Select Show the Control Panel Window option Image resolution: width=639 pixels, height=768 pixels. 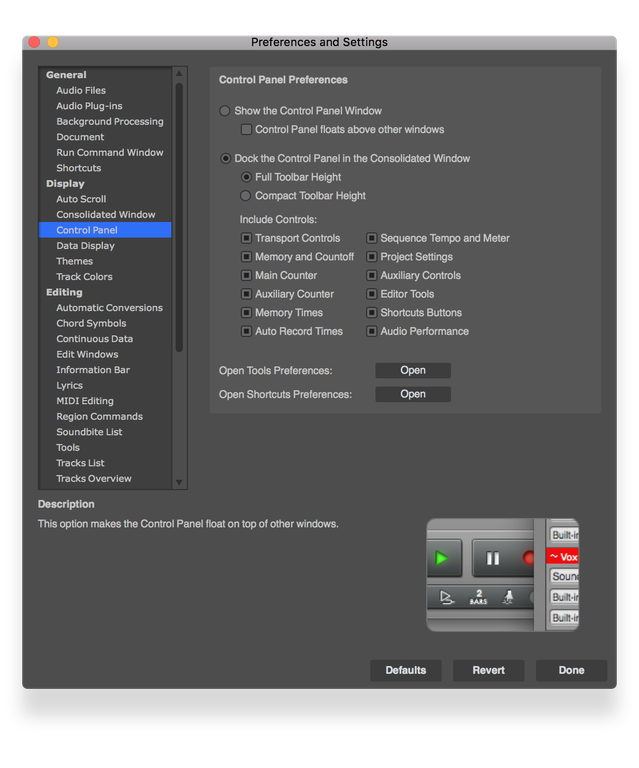pyautogui.click(x=225, y=111)
